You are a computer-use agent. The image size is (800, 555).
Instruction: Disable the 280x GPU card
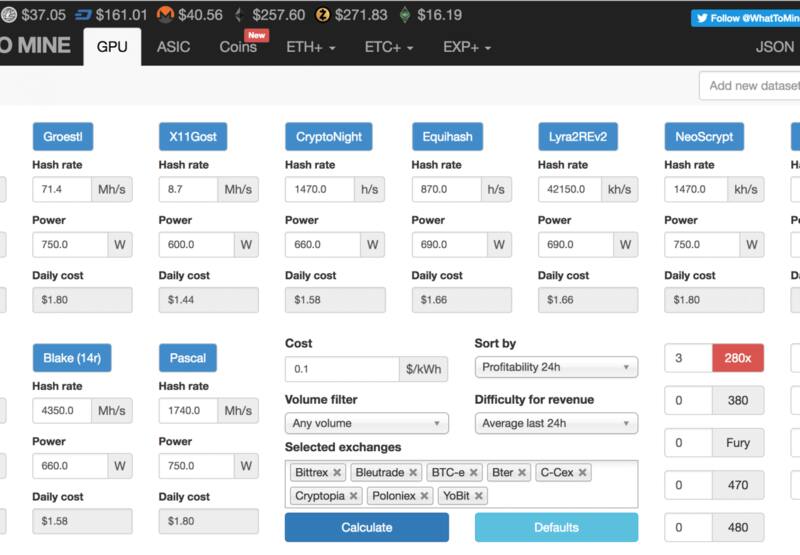[737, 358]
